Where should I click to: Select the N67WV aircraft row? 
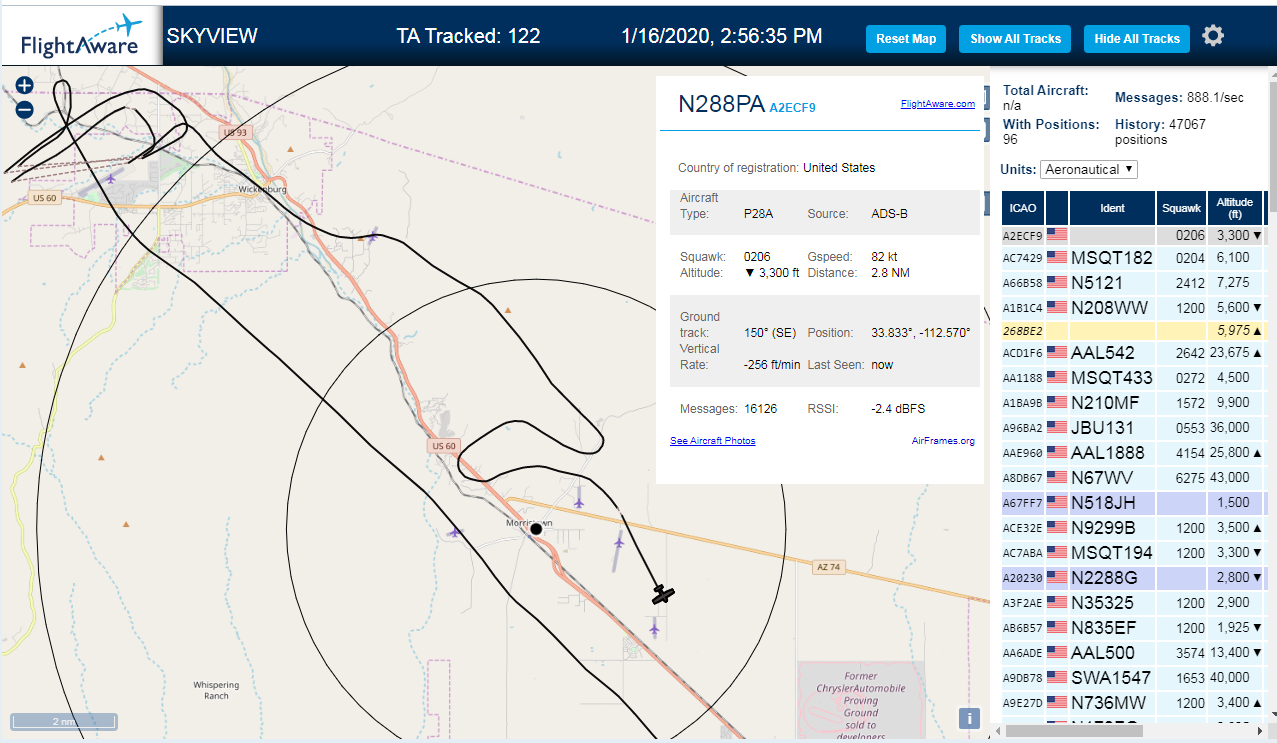(x=1133, y=477)
